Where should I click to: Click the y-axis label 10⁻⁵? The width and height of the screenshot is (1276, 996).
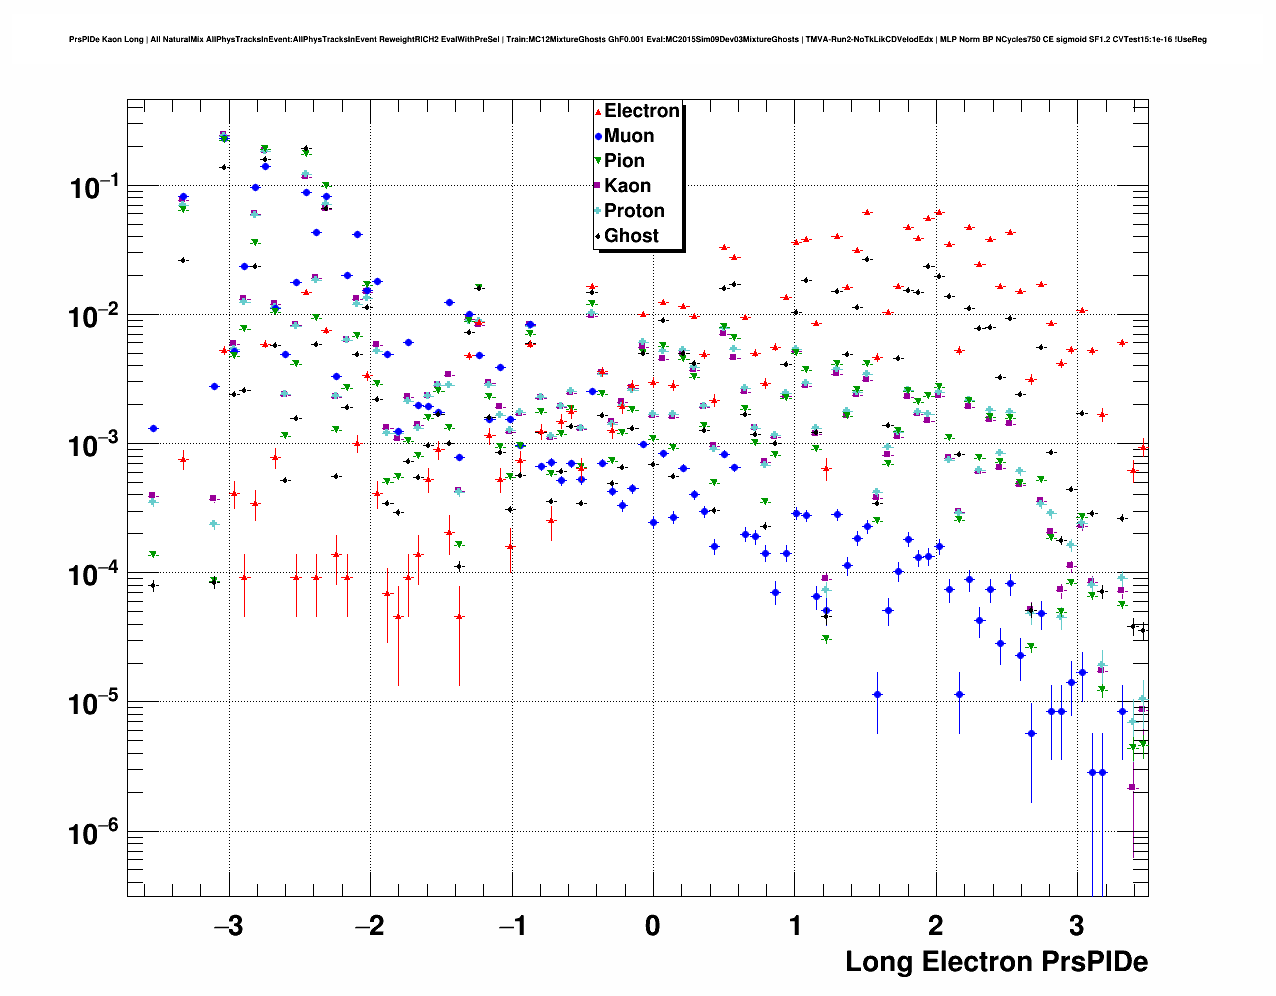[x=93, y=703]
